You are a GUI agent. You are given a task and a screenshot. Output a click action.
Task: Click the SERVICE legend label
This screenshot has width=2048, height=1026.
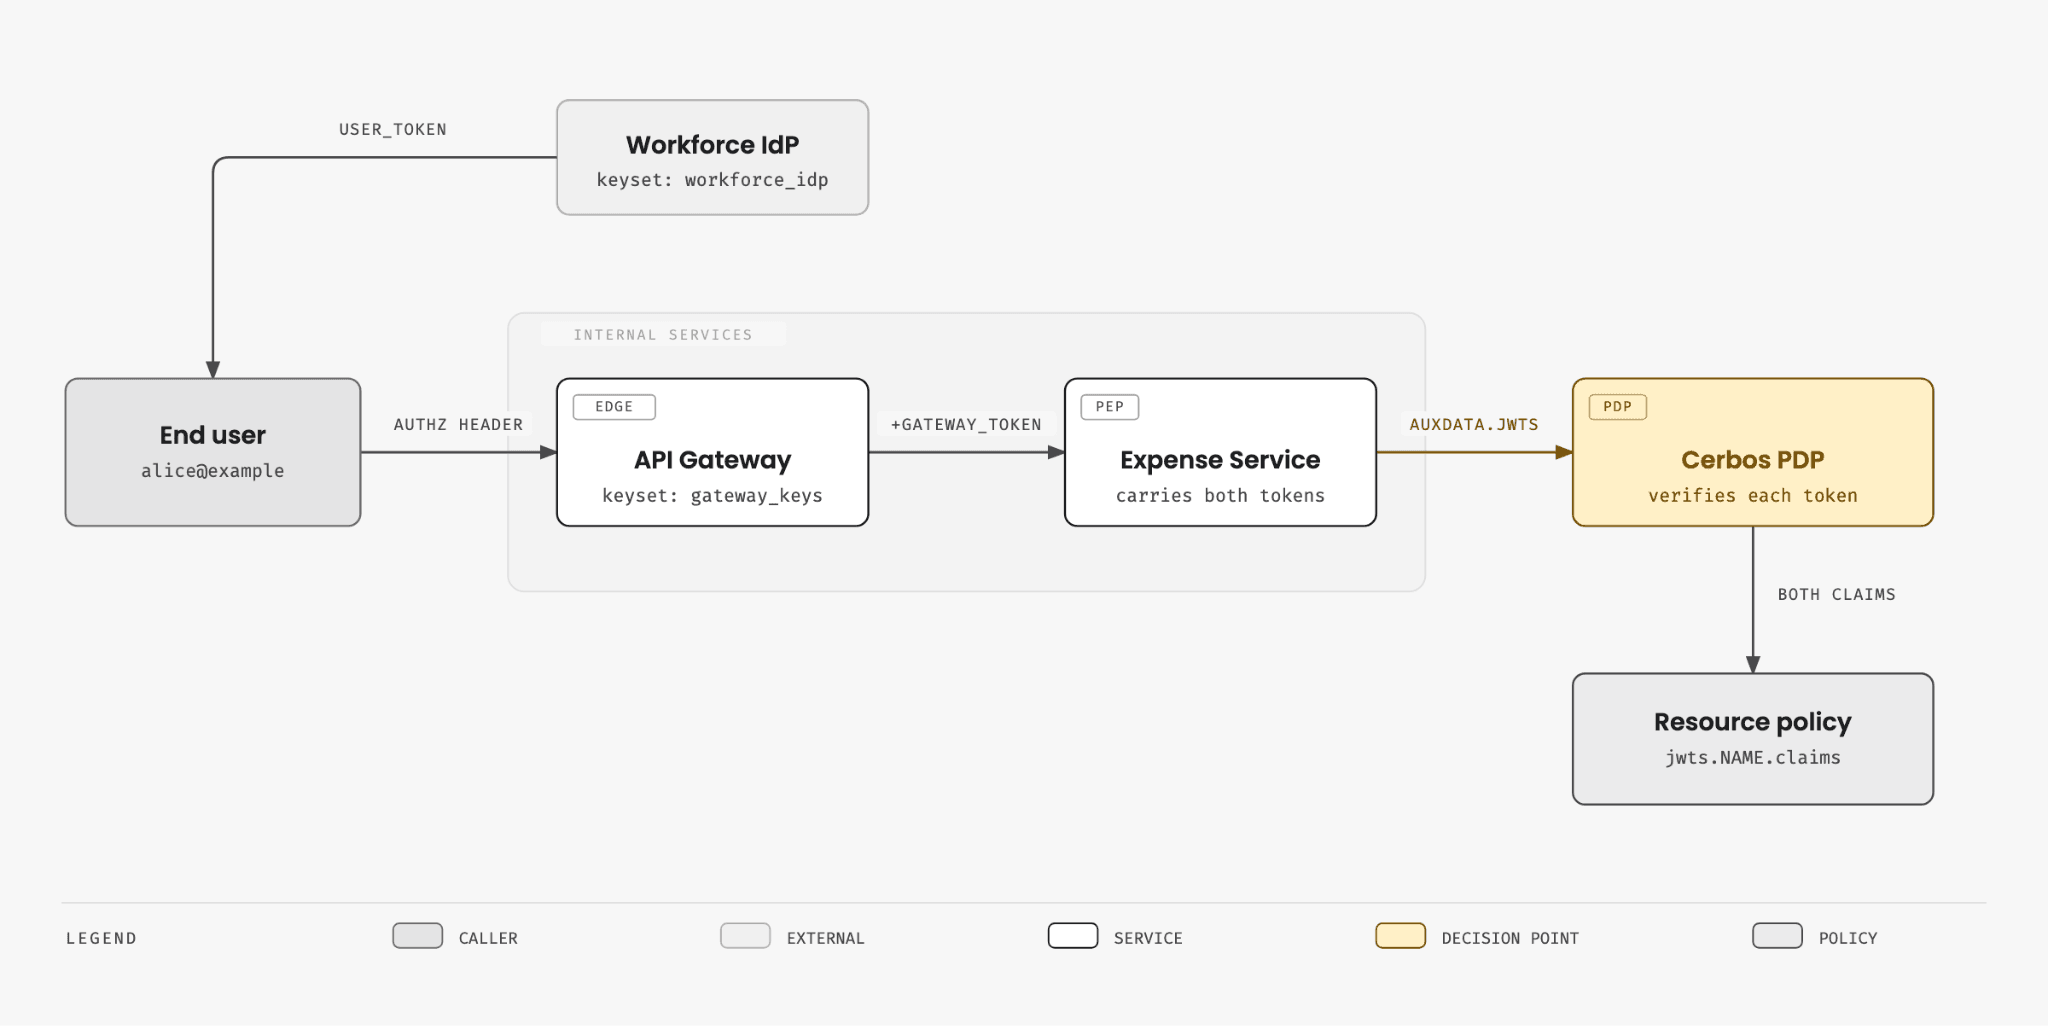coord(1148,939)
